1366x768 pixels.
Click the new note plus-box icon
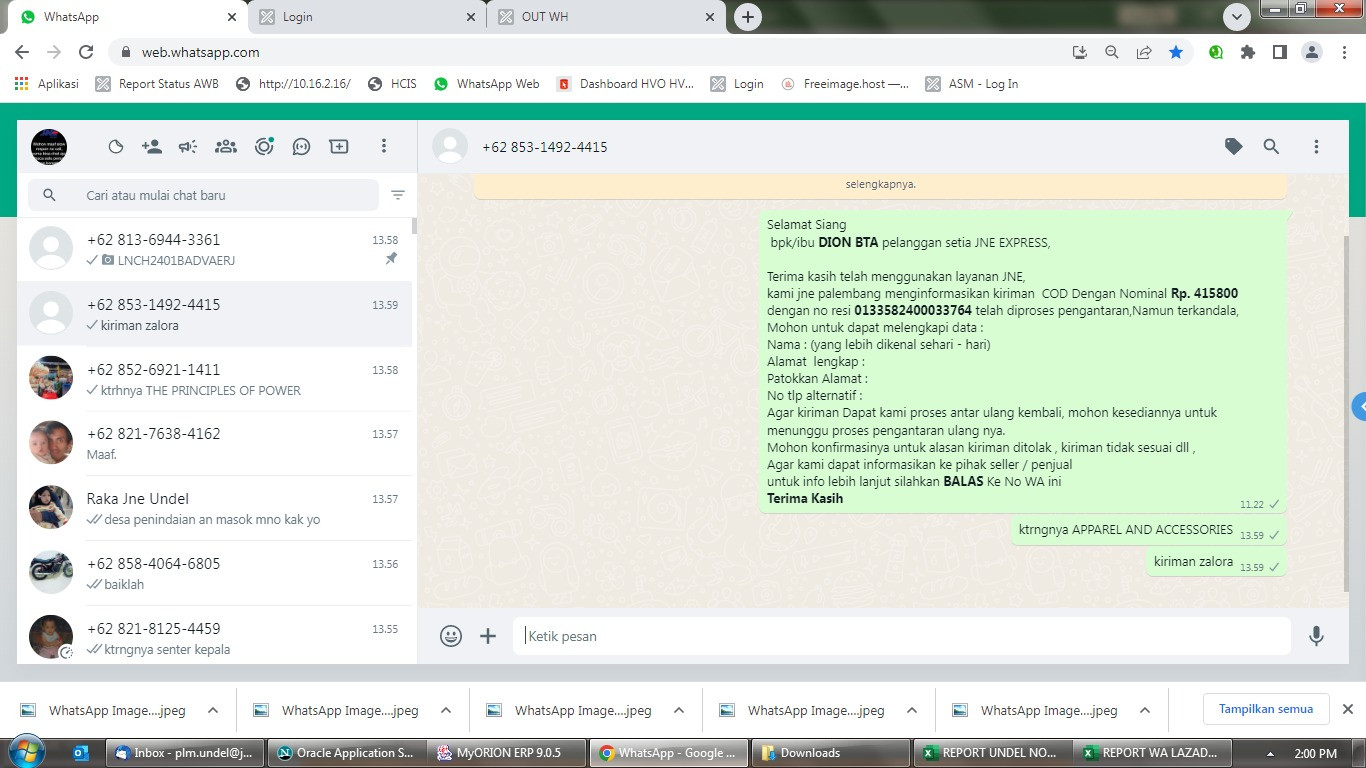(339, 147)
